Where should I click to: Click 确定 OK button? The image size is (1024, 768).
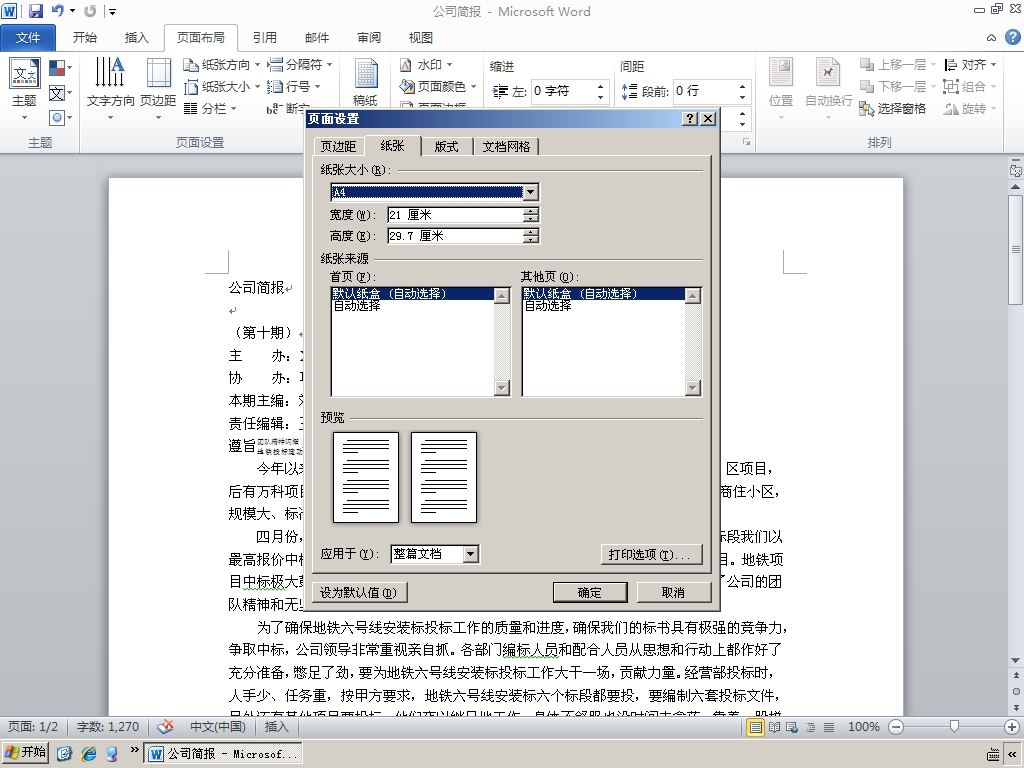(590, 592)
